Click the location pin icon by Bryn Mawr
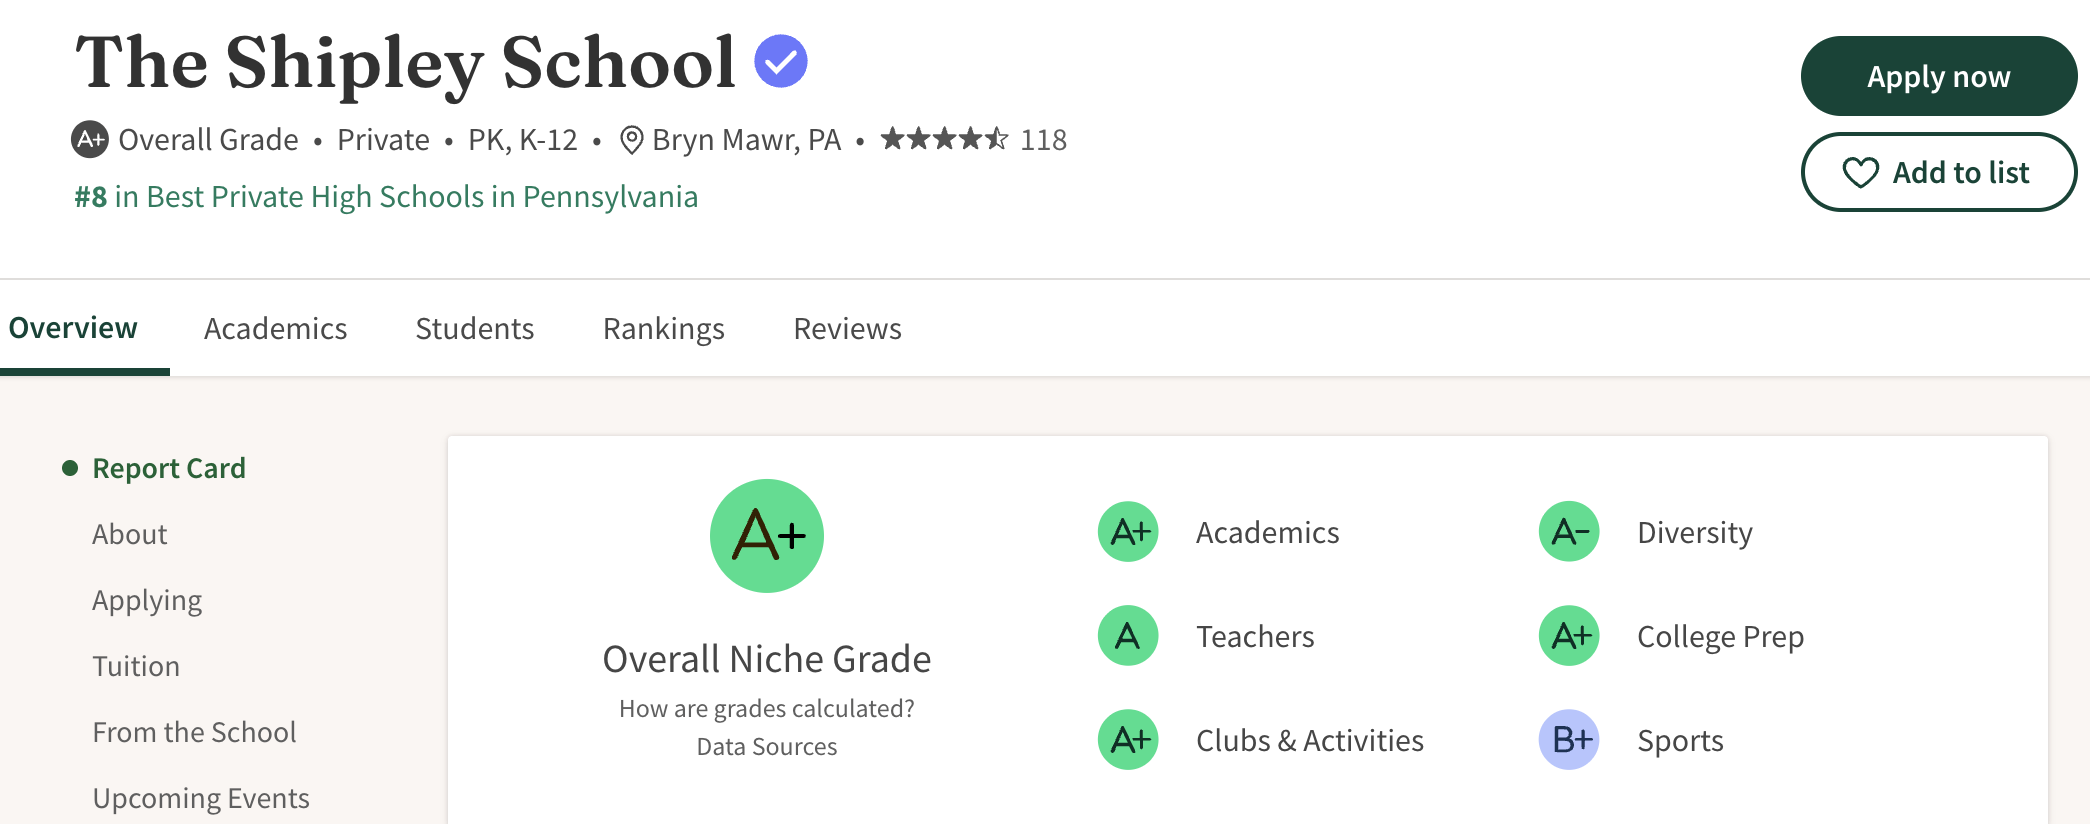2090x824 pixels. click(x=631, y=140)
